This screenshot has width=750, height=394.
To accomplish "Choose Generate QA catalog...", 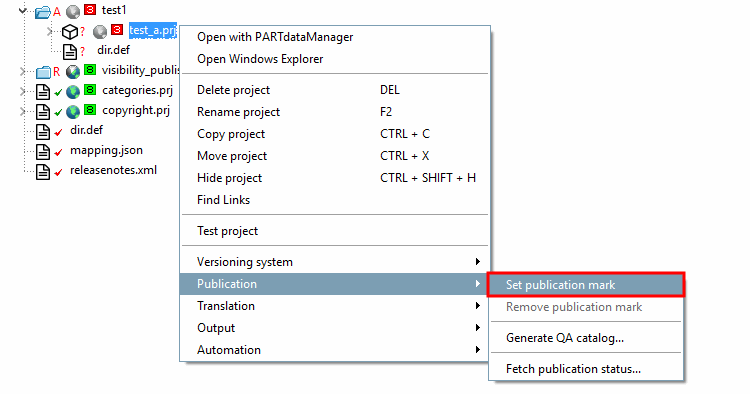I will (x=586, y=338).
